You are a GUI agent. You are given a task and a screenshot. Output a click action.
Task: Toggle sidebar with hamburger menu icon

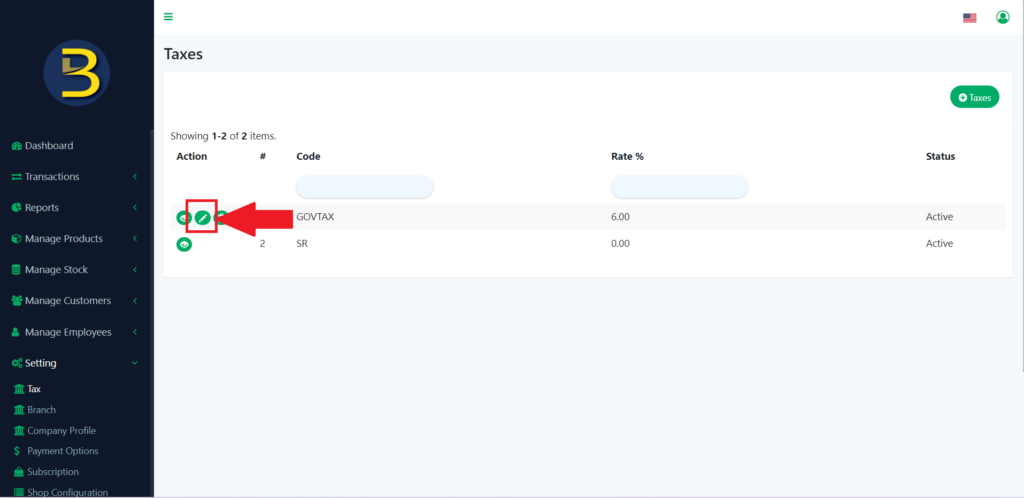coord(168,17)
